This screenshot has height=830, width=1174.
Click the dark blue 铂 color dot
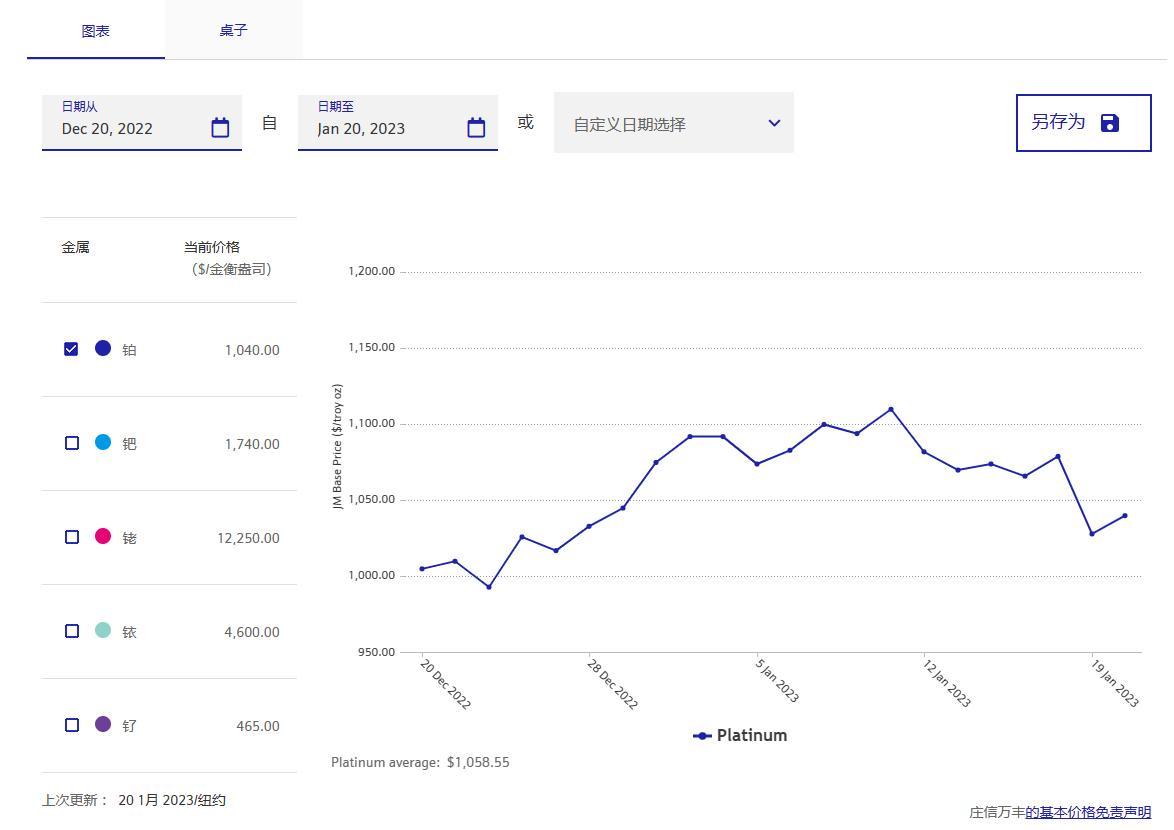point(103,348)
